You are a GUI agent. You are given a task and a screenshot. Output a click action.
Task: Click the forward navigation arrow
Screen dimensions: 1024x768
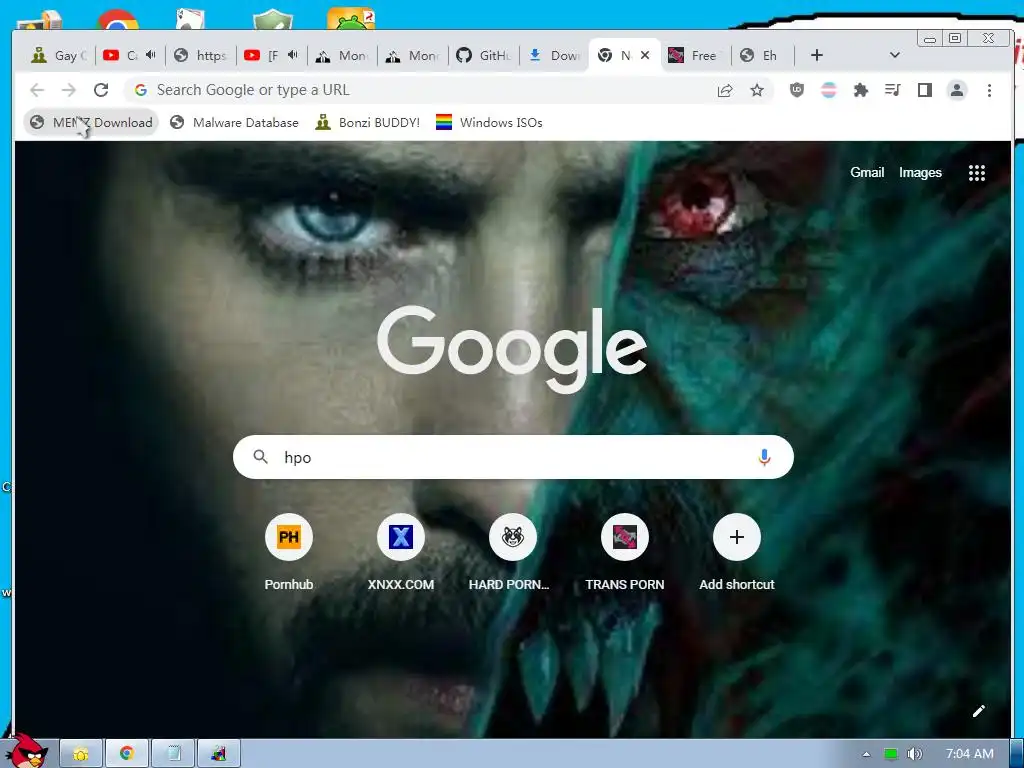[x=69, y=90]
